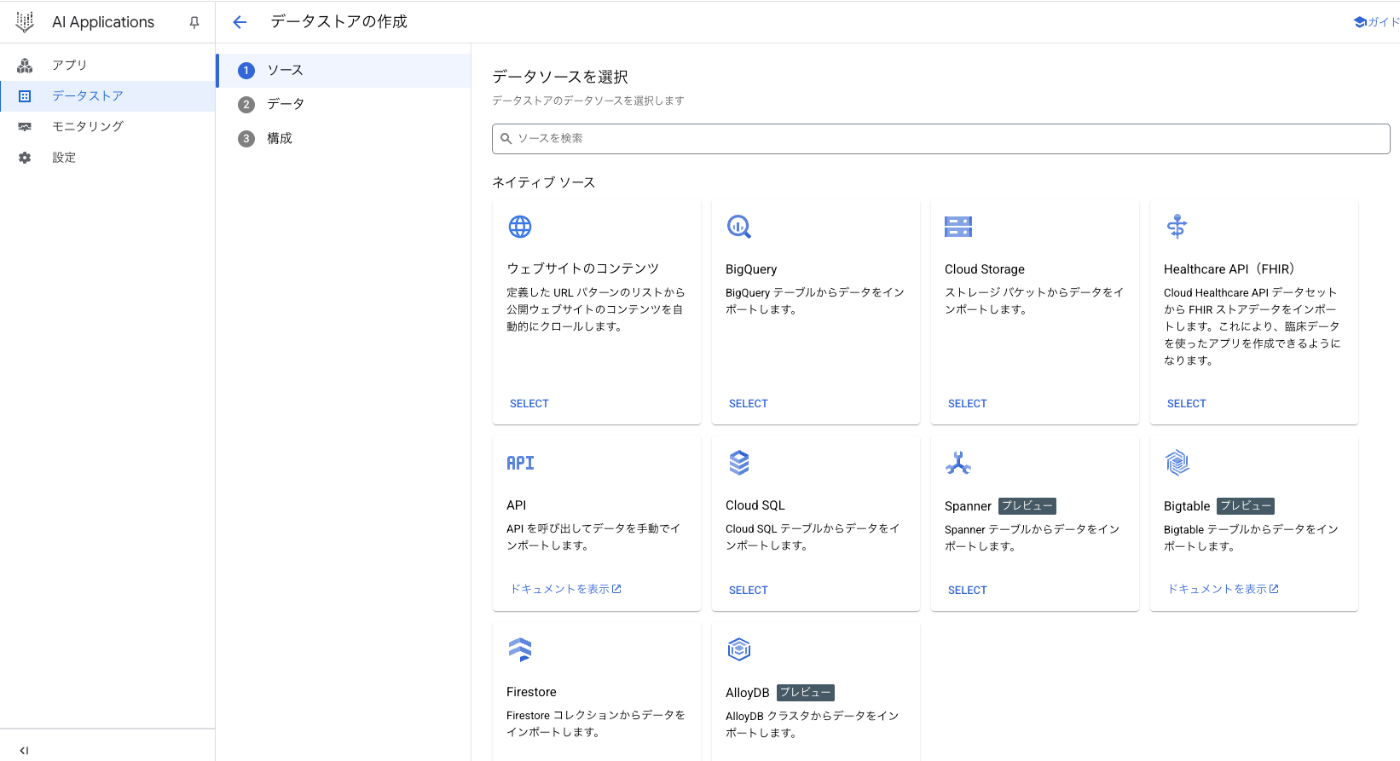Viewport: 1400px width, 761px height.
Task: Click the データストア sidebar icon
Action: tap(25, 96)
